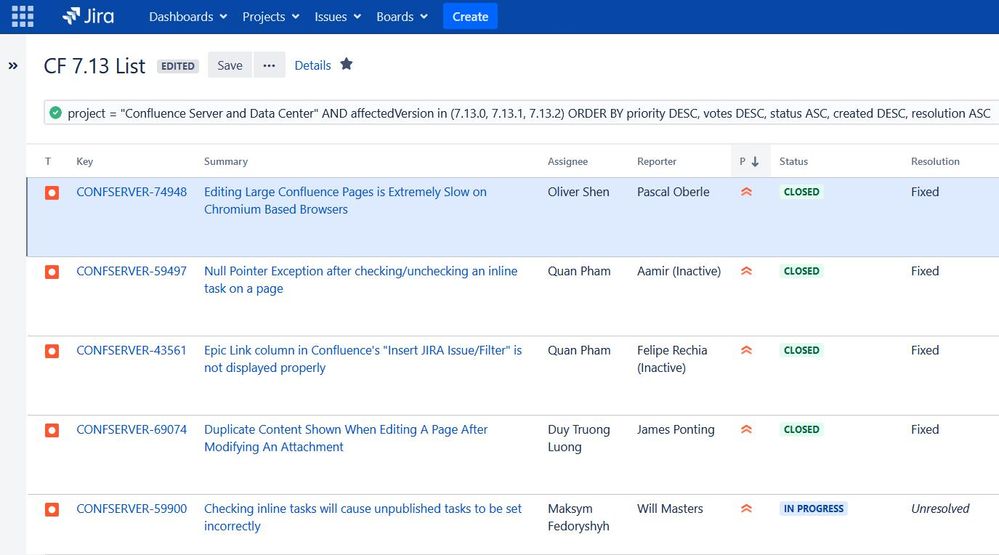The height and width of the screenshot is (555, 999).
Task: Click priority icon in CONFSERVER-59900 row
Action: (746, 508)
